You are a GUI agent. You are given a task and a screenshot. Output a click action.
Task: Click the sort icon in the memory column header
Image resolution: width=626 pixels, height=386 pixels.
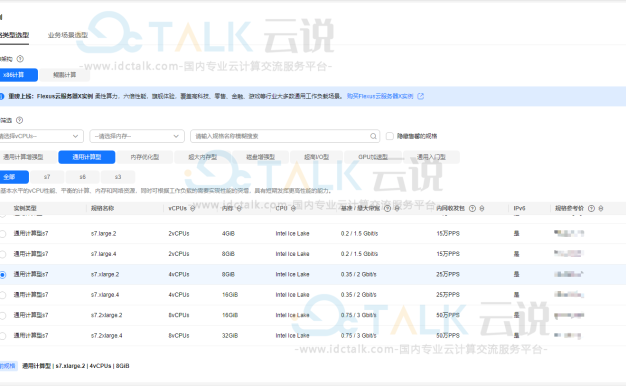coord(239,208)
